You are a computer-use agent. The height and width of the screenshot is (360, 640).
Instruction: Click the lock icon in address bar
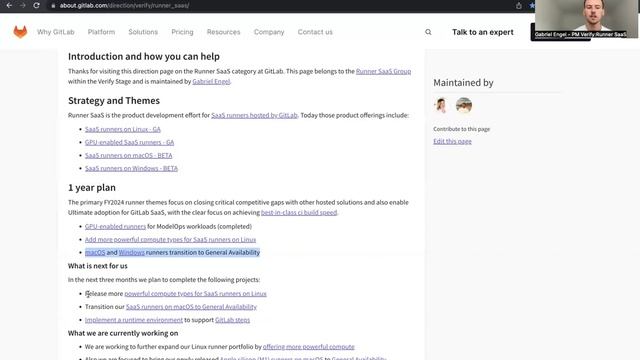53,6
